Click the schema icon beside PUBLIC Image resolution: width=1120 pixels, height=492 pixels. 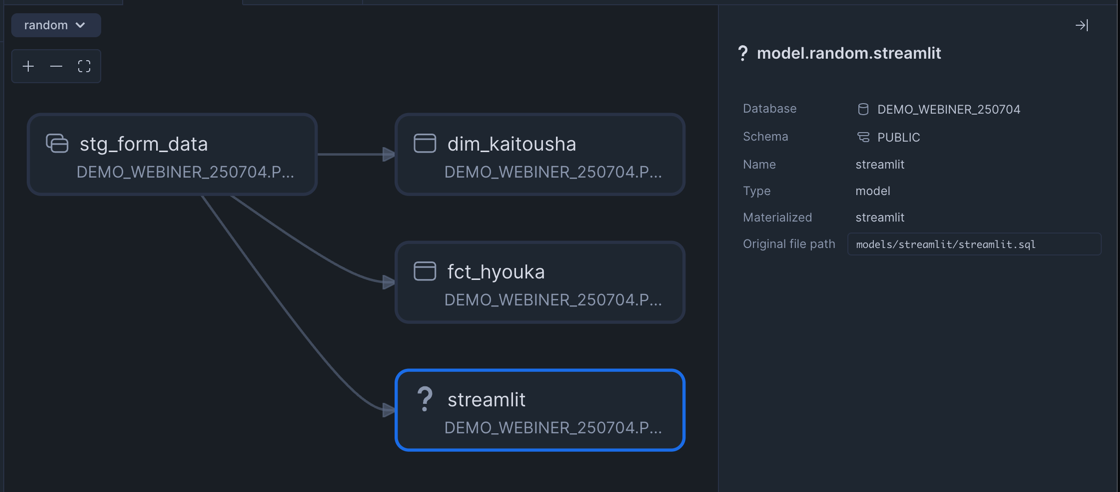click(863, 137)
